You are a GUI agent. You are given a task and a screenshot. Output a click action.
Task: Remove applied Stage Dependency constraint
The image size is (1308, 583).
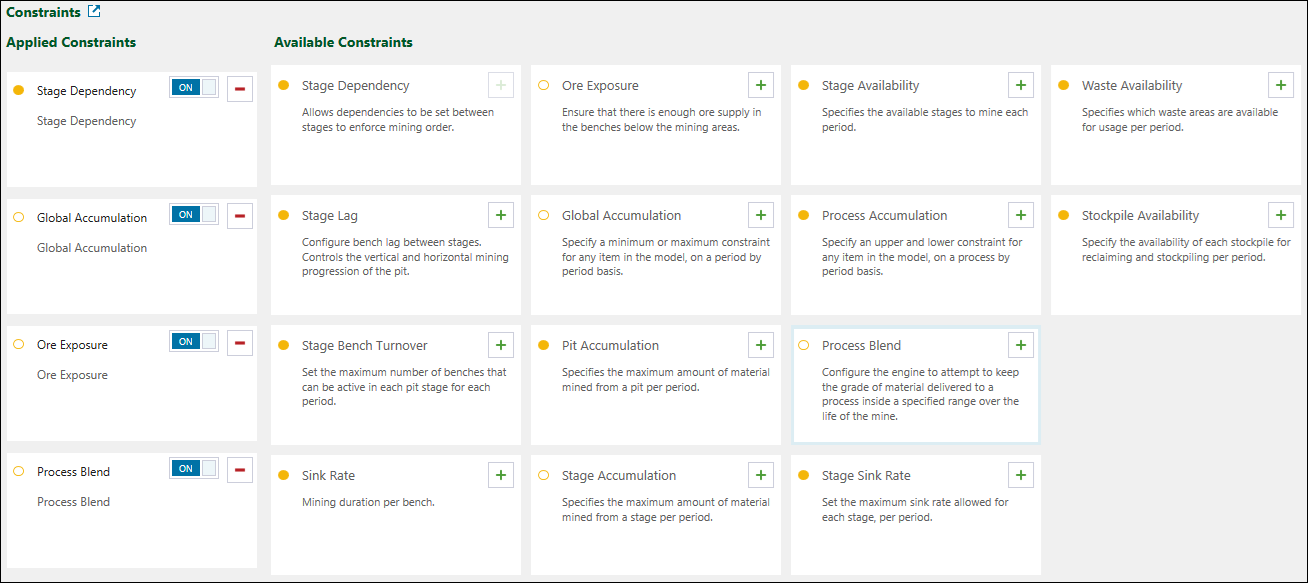pyautogui.click(x=240, y=88)
